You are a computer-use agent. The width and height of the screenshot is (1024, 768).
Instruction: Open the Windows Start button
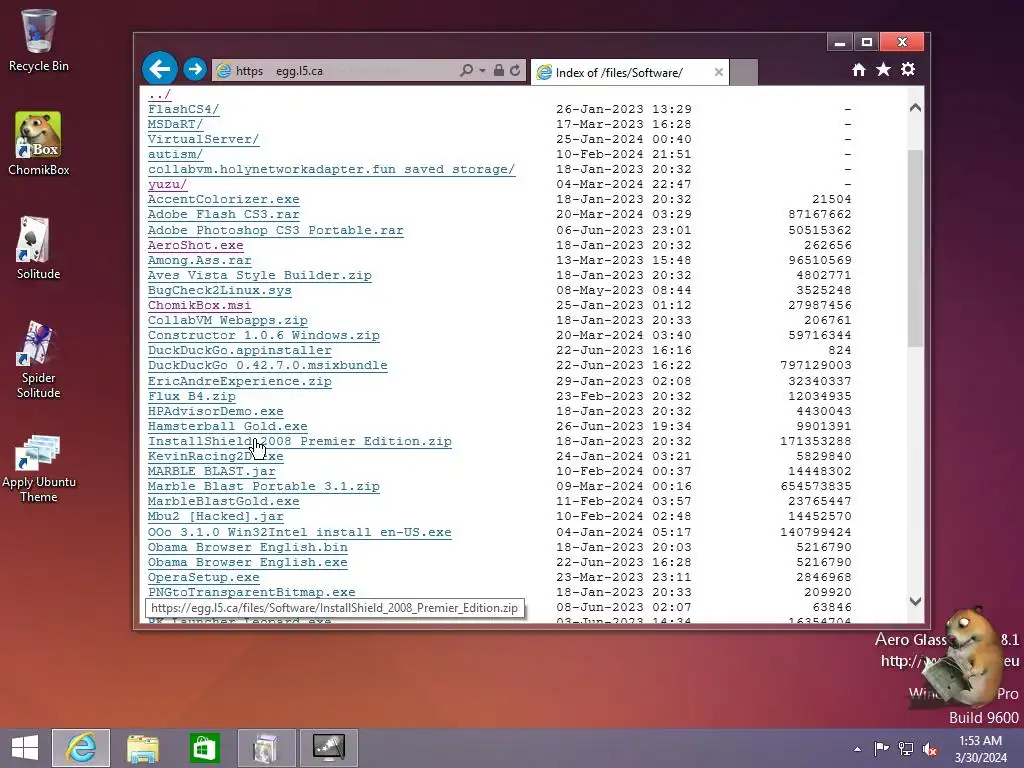click(25, 748)
